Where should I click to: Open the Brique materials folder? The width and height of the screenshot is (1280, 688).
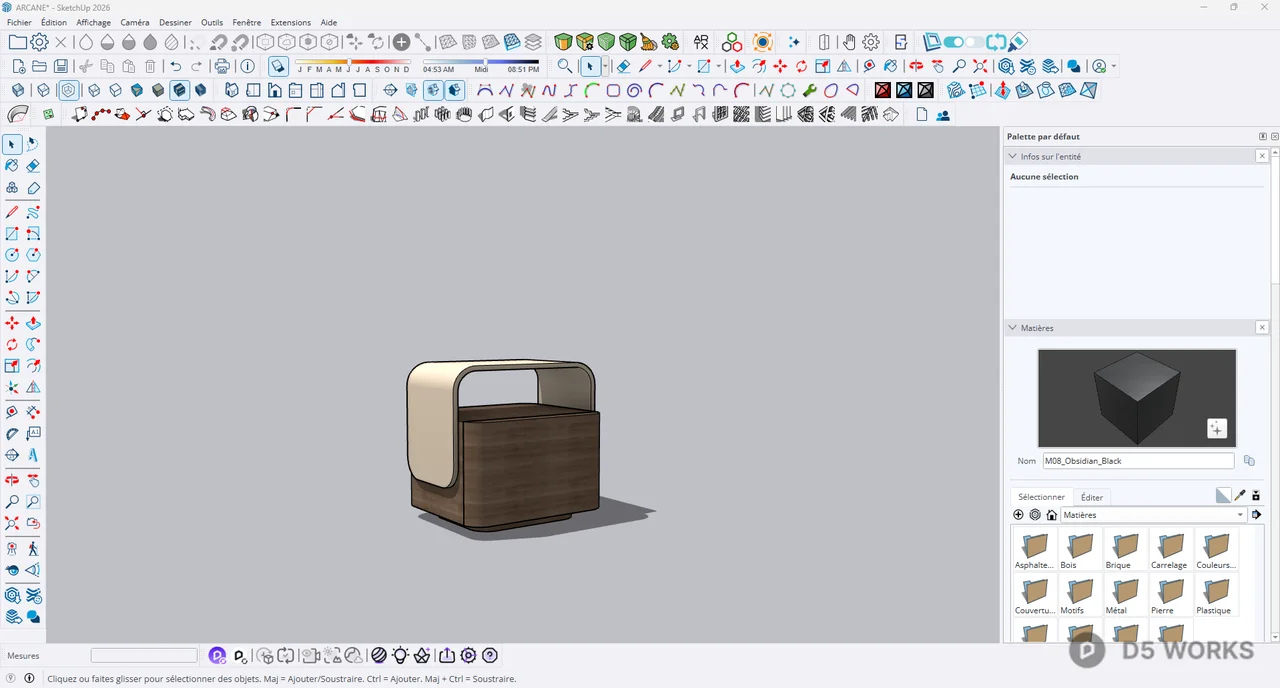pyautogui.click(x=1125, y=551)
